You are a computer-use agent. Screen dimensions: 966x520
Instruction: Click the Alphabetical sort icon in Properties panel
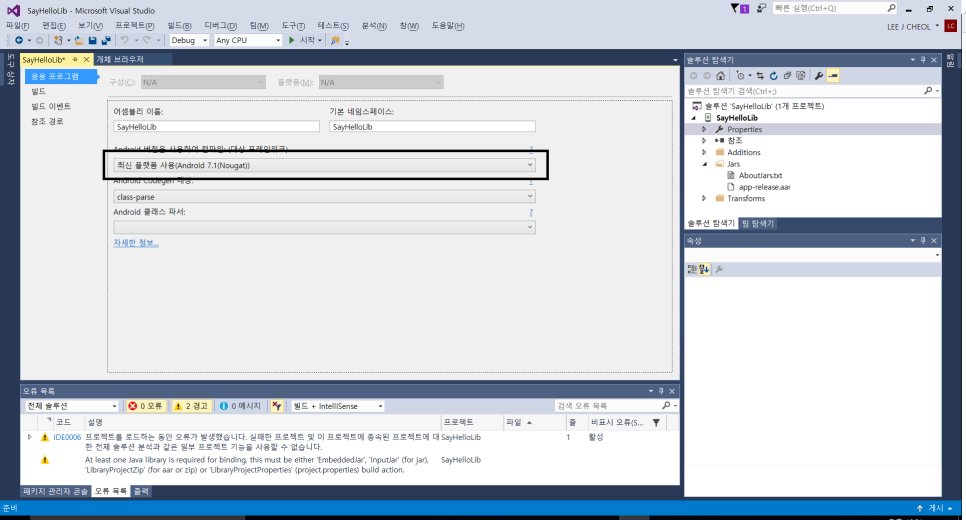(704, 269)
